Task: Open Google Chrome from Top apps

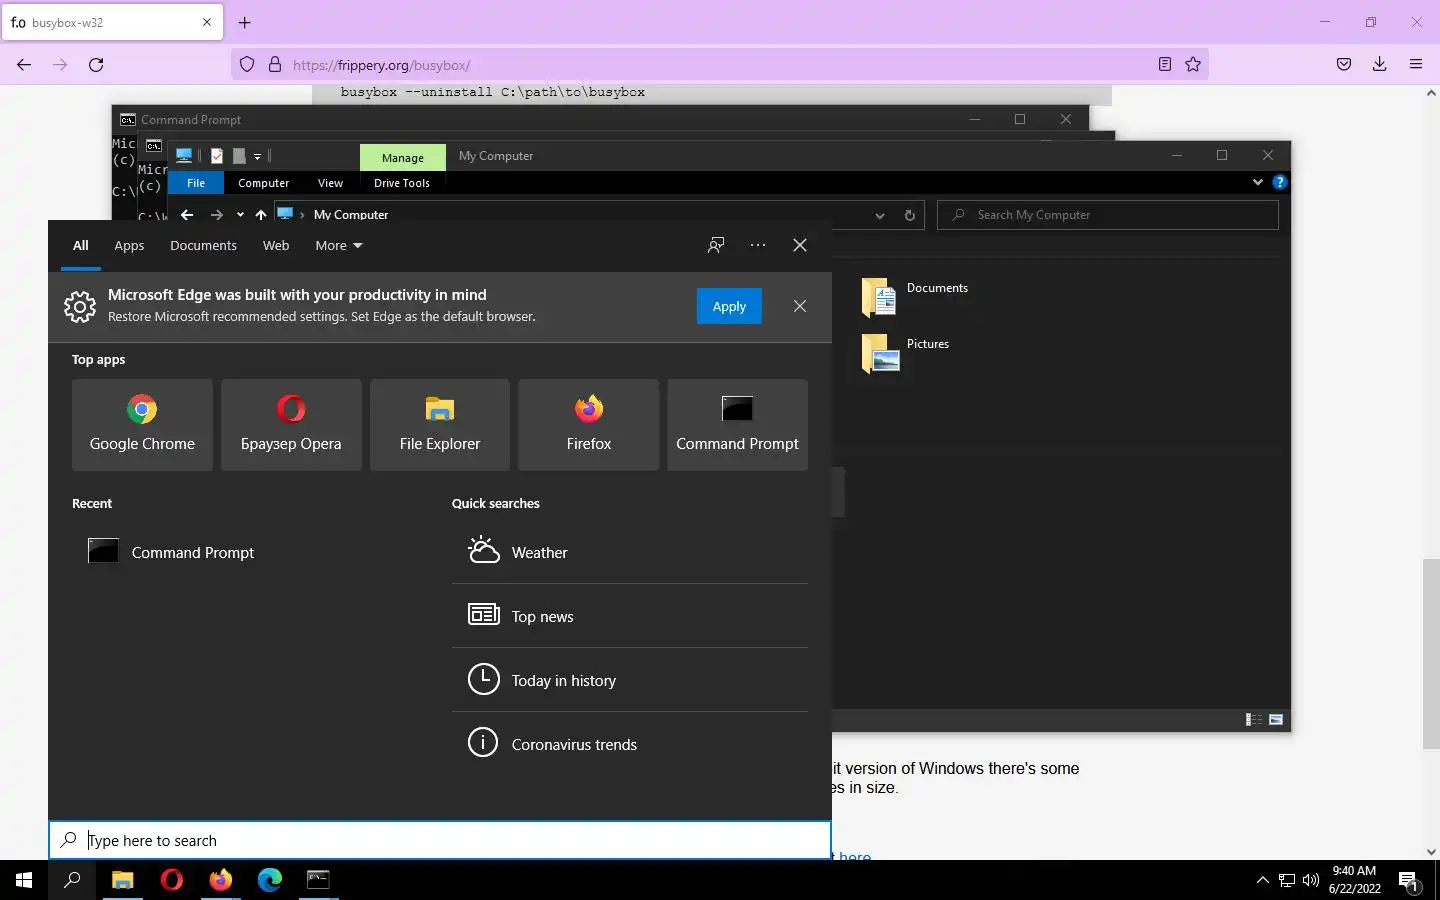Action: point(142,424)
